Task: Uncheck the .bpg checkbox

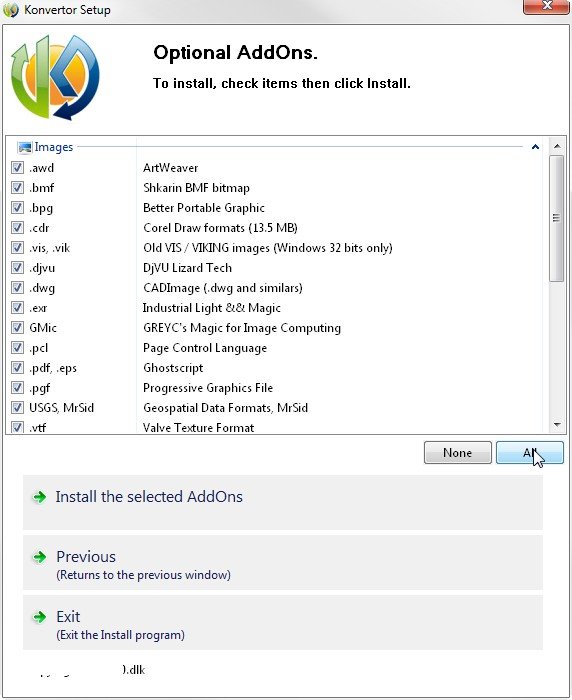Action: (17, 208)
